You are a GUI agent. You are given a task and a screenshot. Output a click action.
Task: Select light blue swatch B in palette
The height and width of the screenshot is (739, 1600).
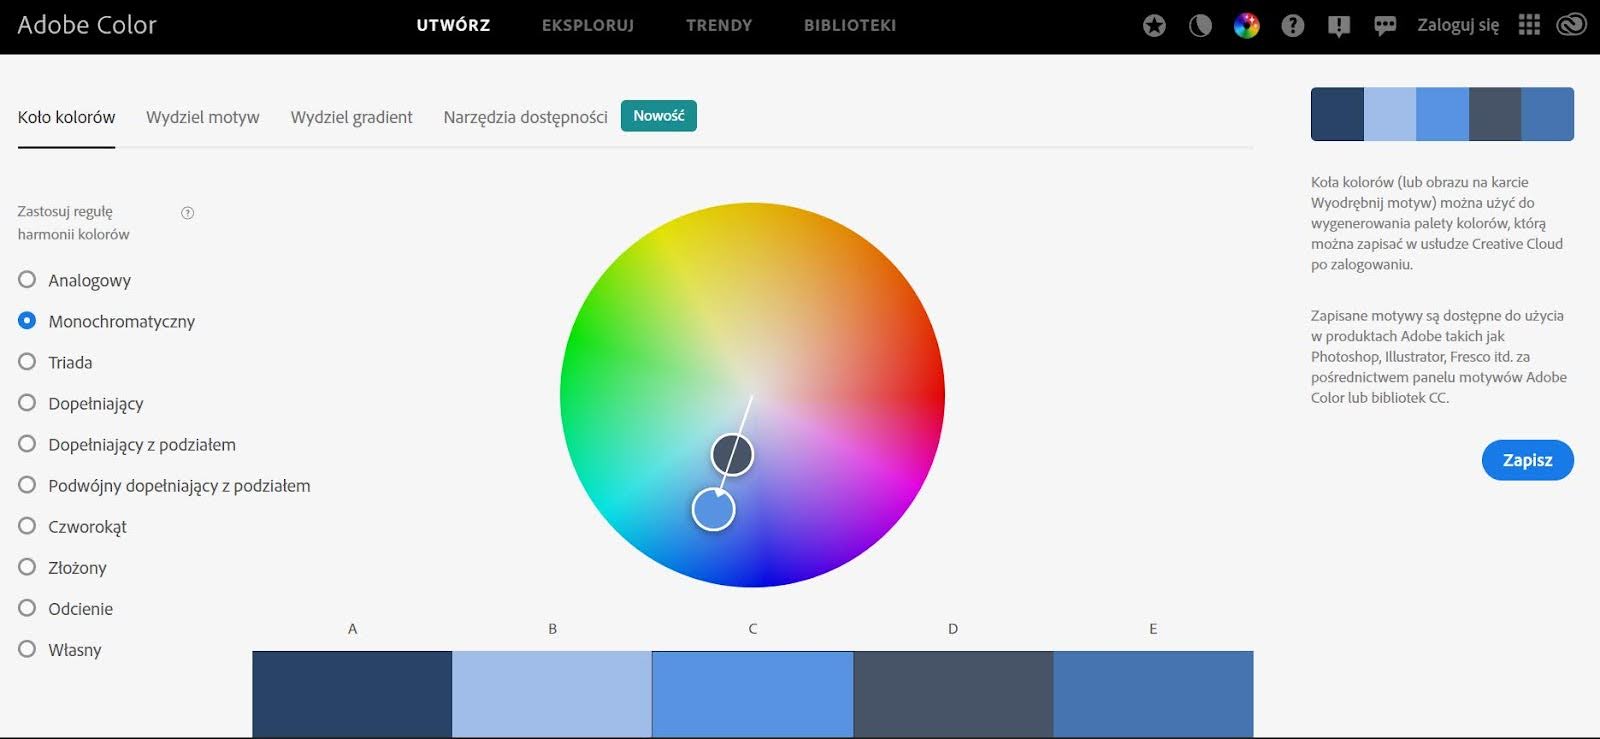(x=552, y=693)
